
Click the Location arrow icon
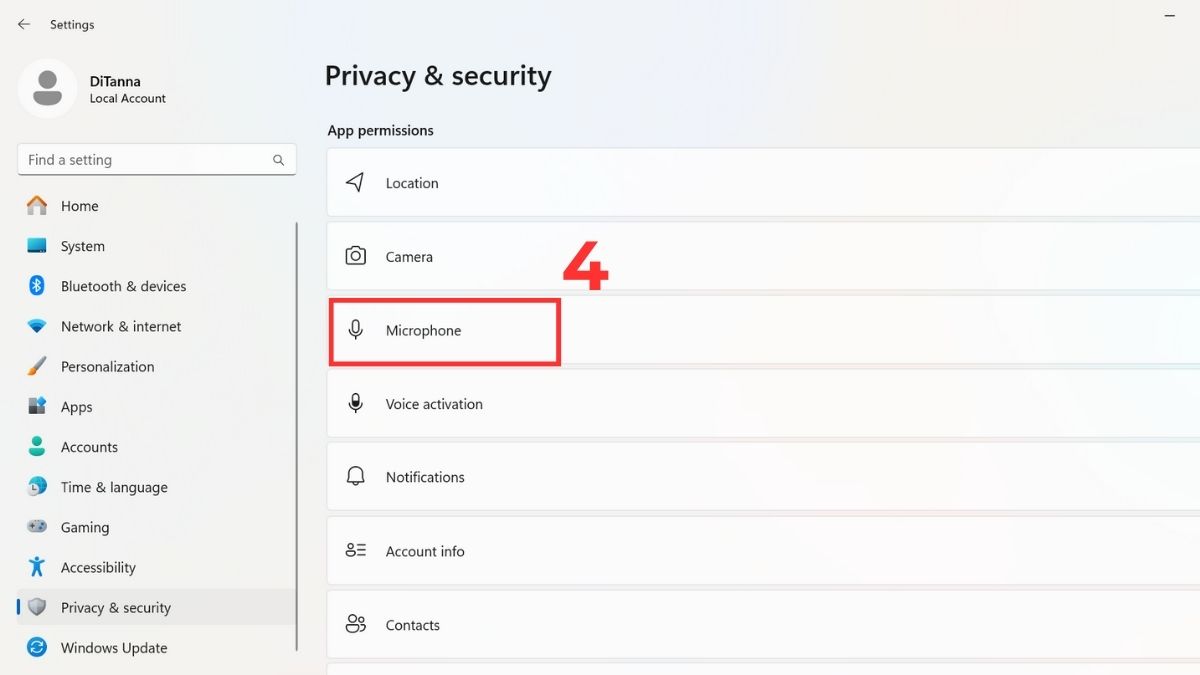(355, 182)
